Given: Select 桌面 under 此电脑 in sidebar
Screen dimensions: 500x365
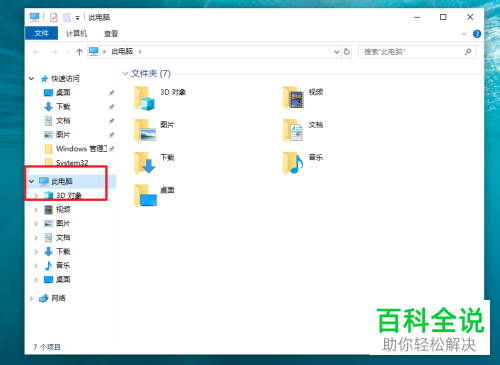Looking at the screenshot, I should point(63,279).
